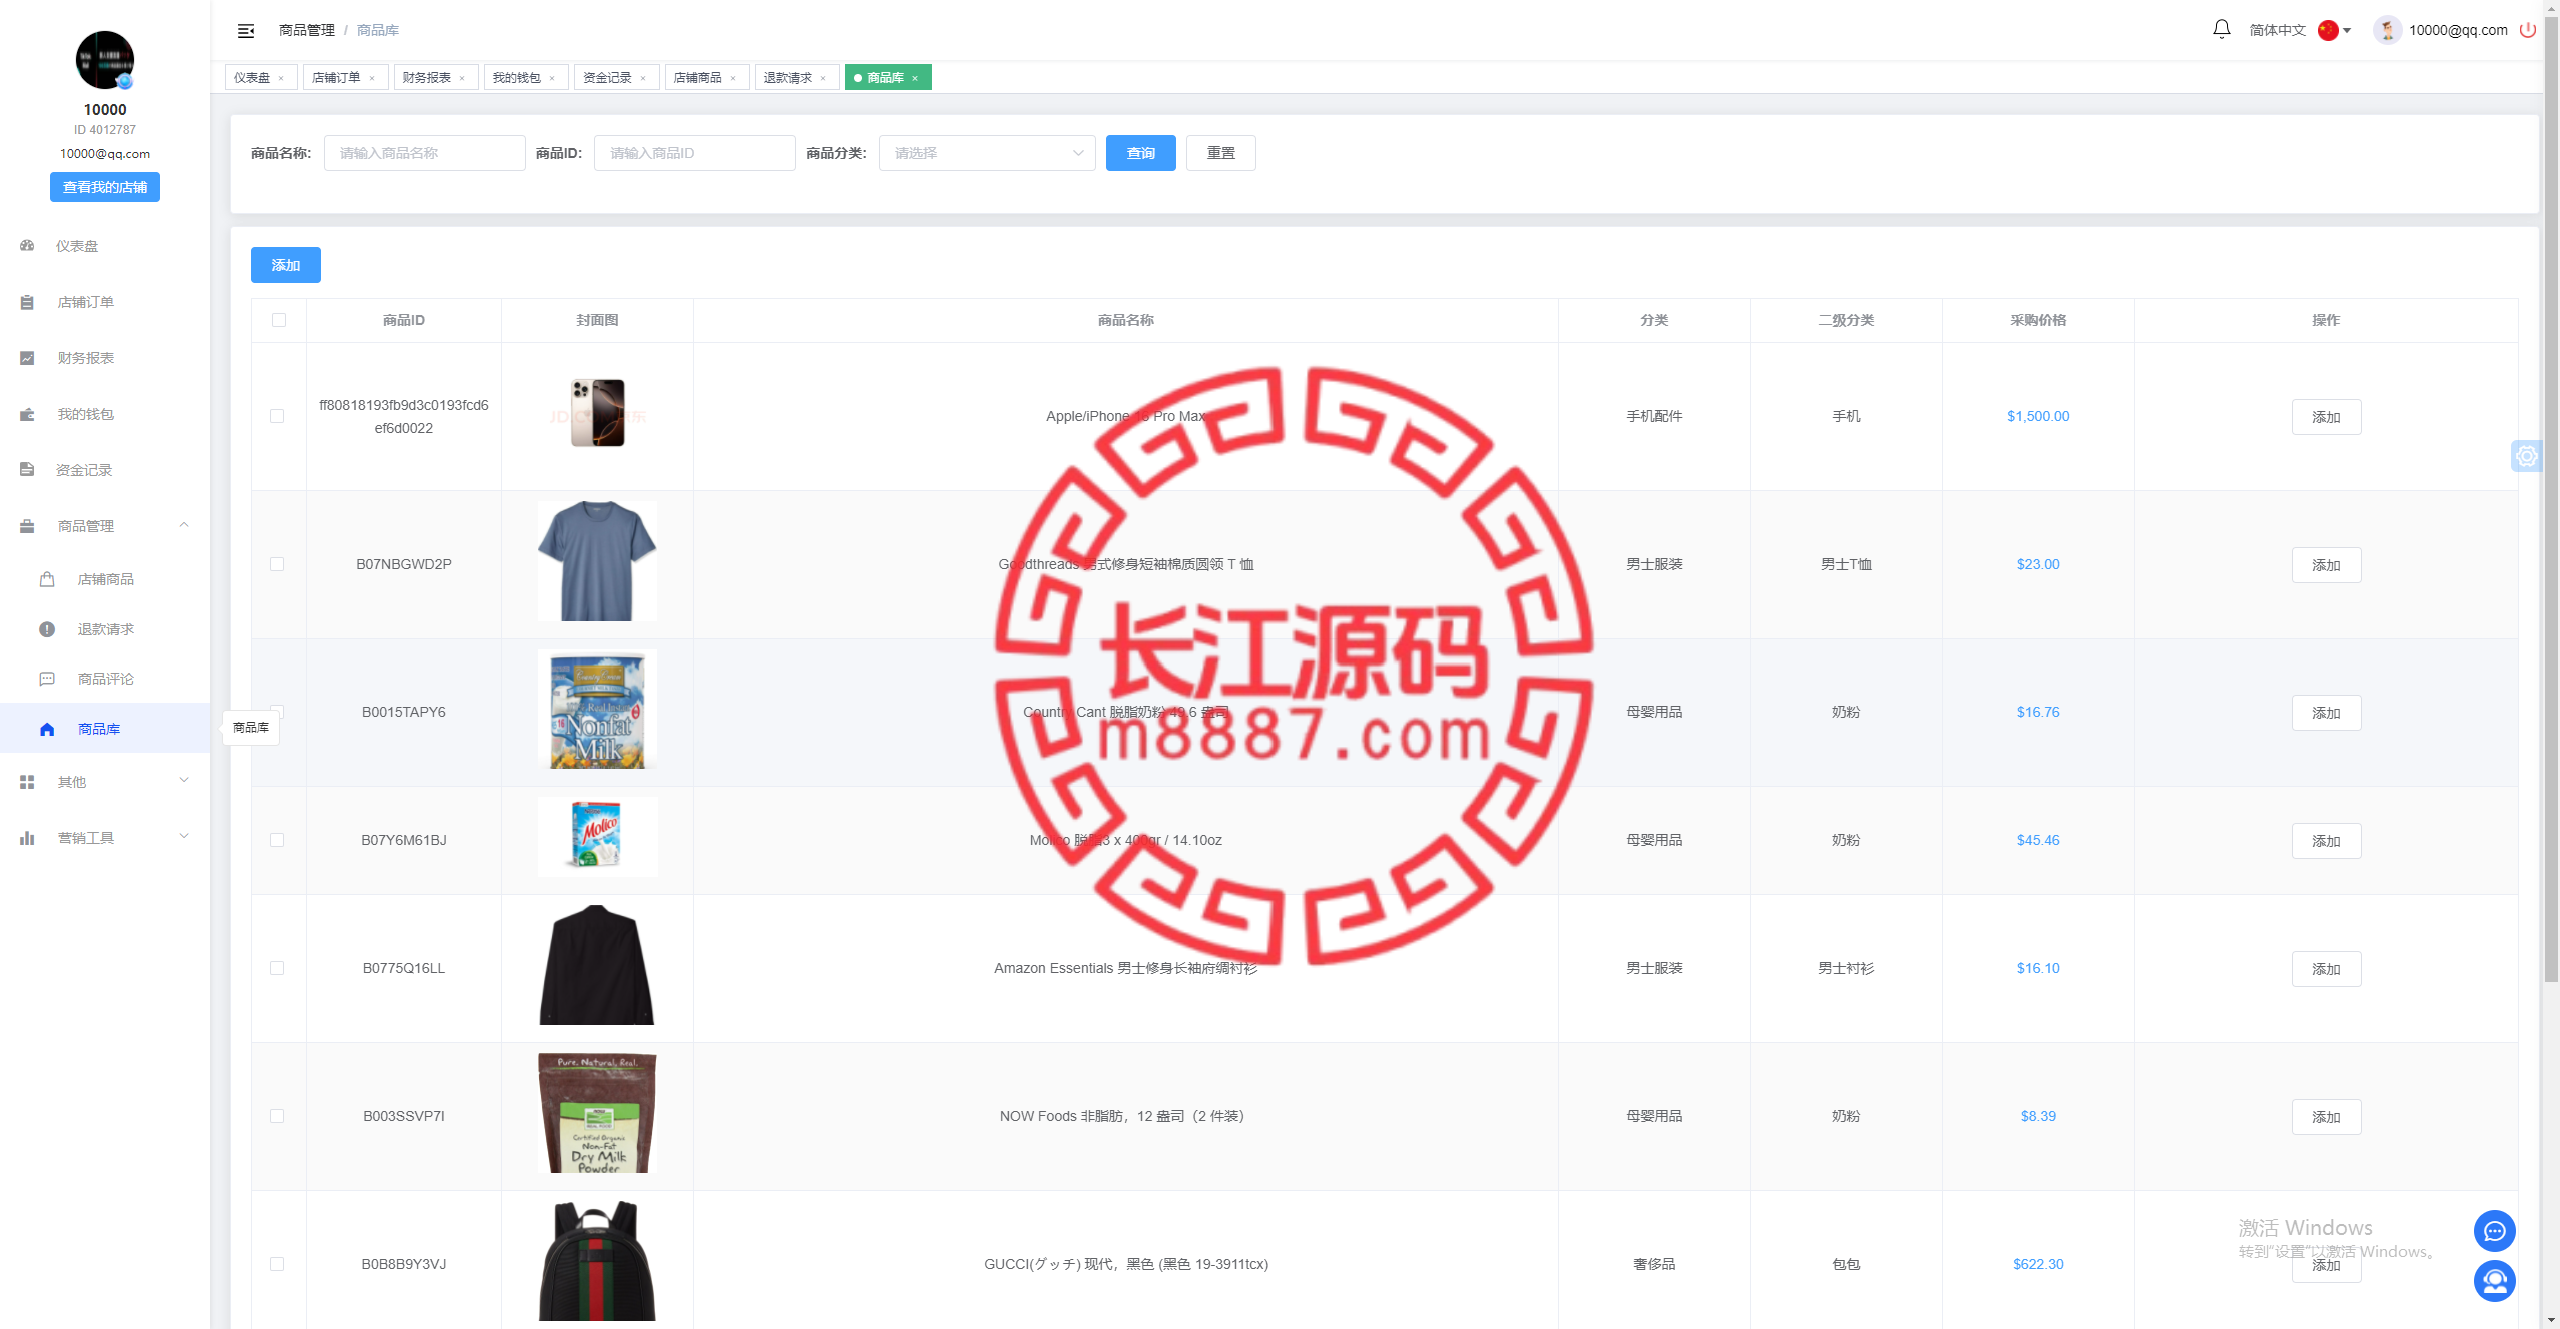Open the 简体中文 language dropdown arrow
2560x1329 pixels.
click(x=2347, y=31)
